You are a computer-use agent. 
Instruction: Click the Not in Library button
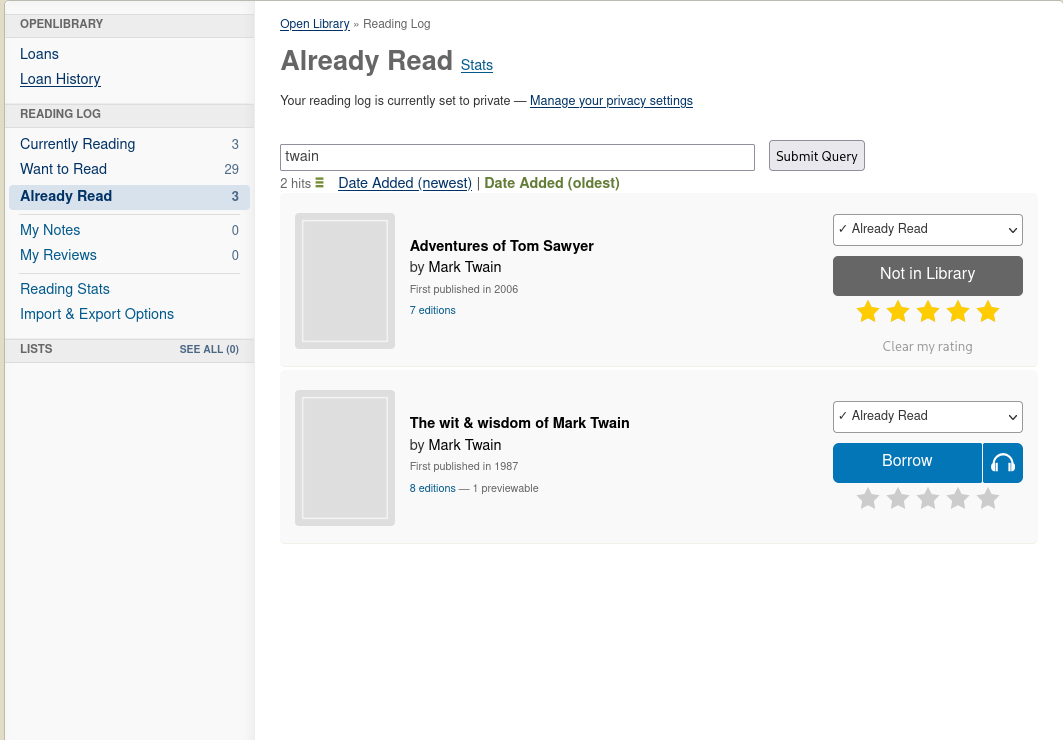point(927,276)
